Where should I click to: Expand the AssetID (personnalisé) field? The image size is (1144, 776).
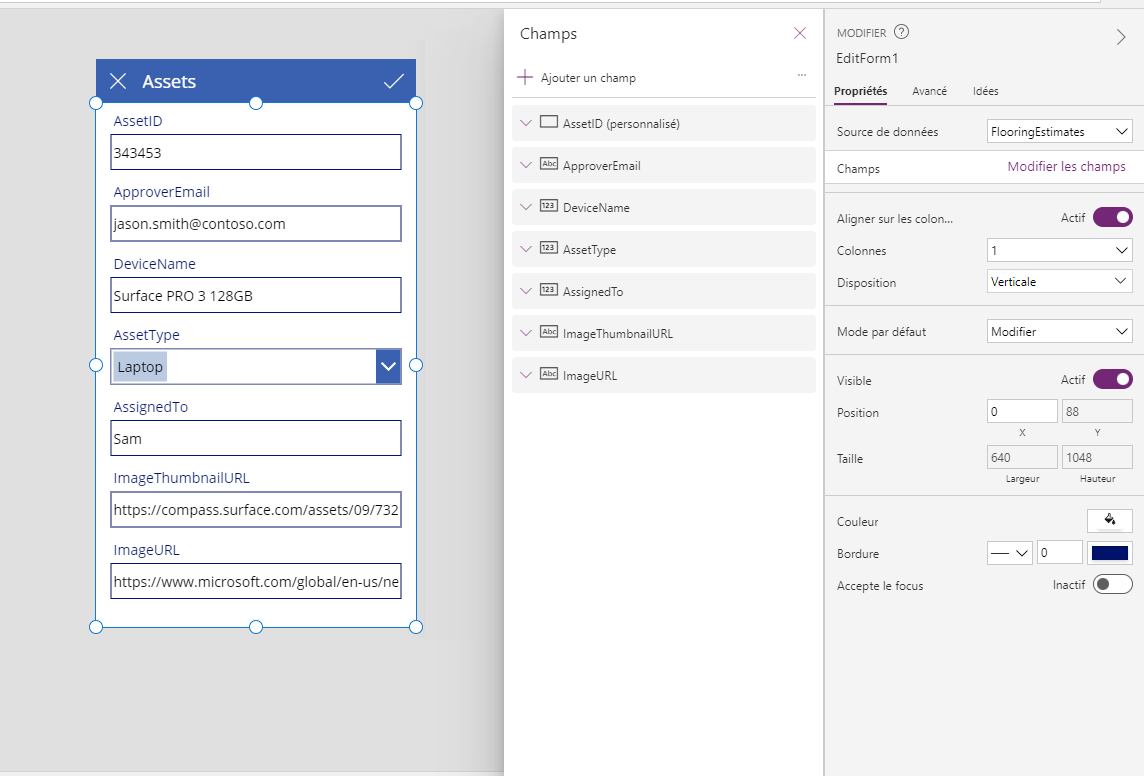coord(525,123)
